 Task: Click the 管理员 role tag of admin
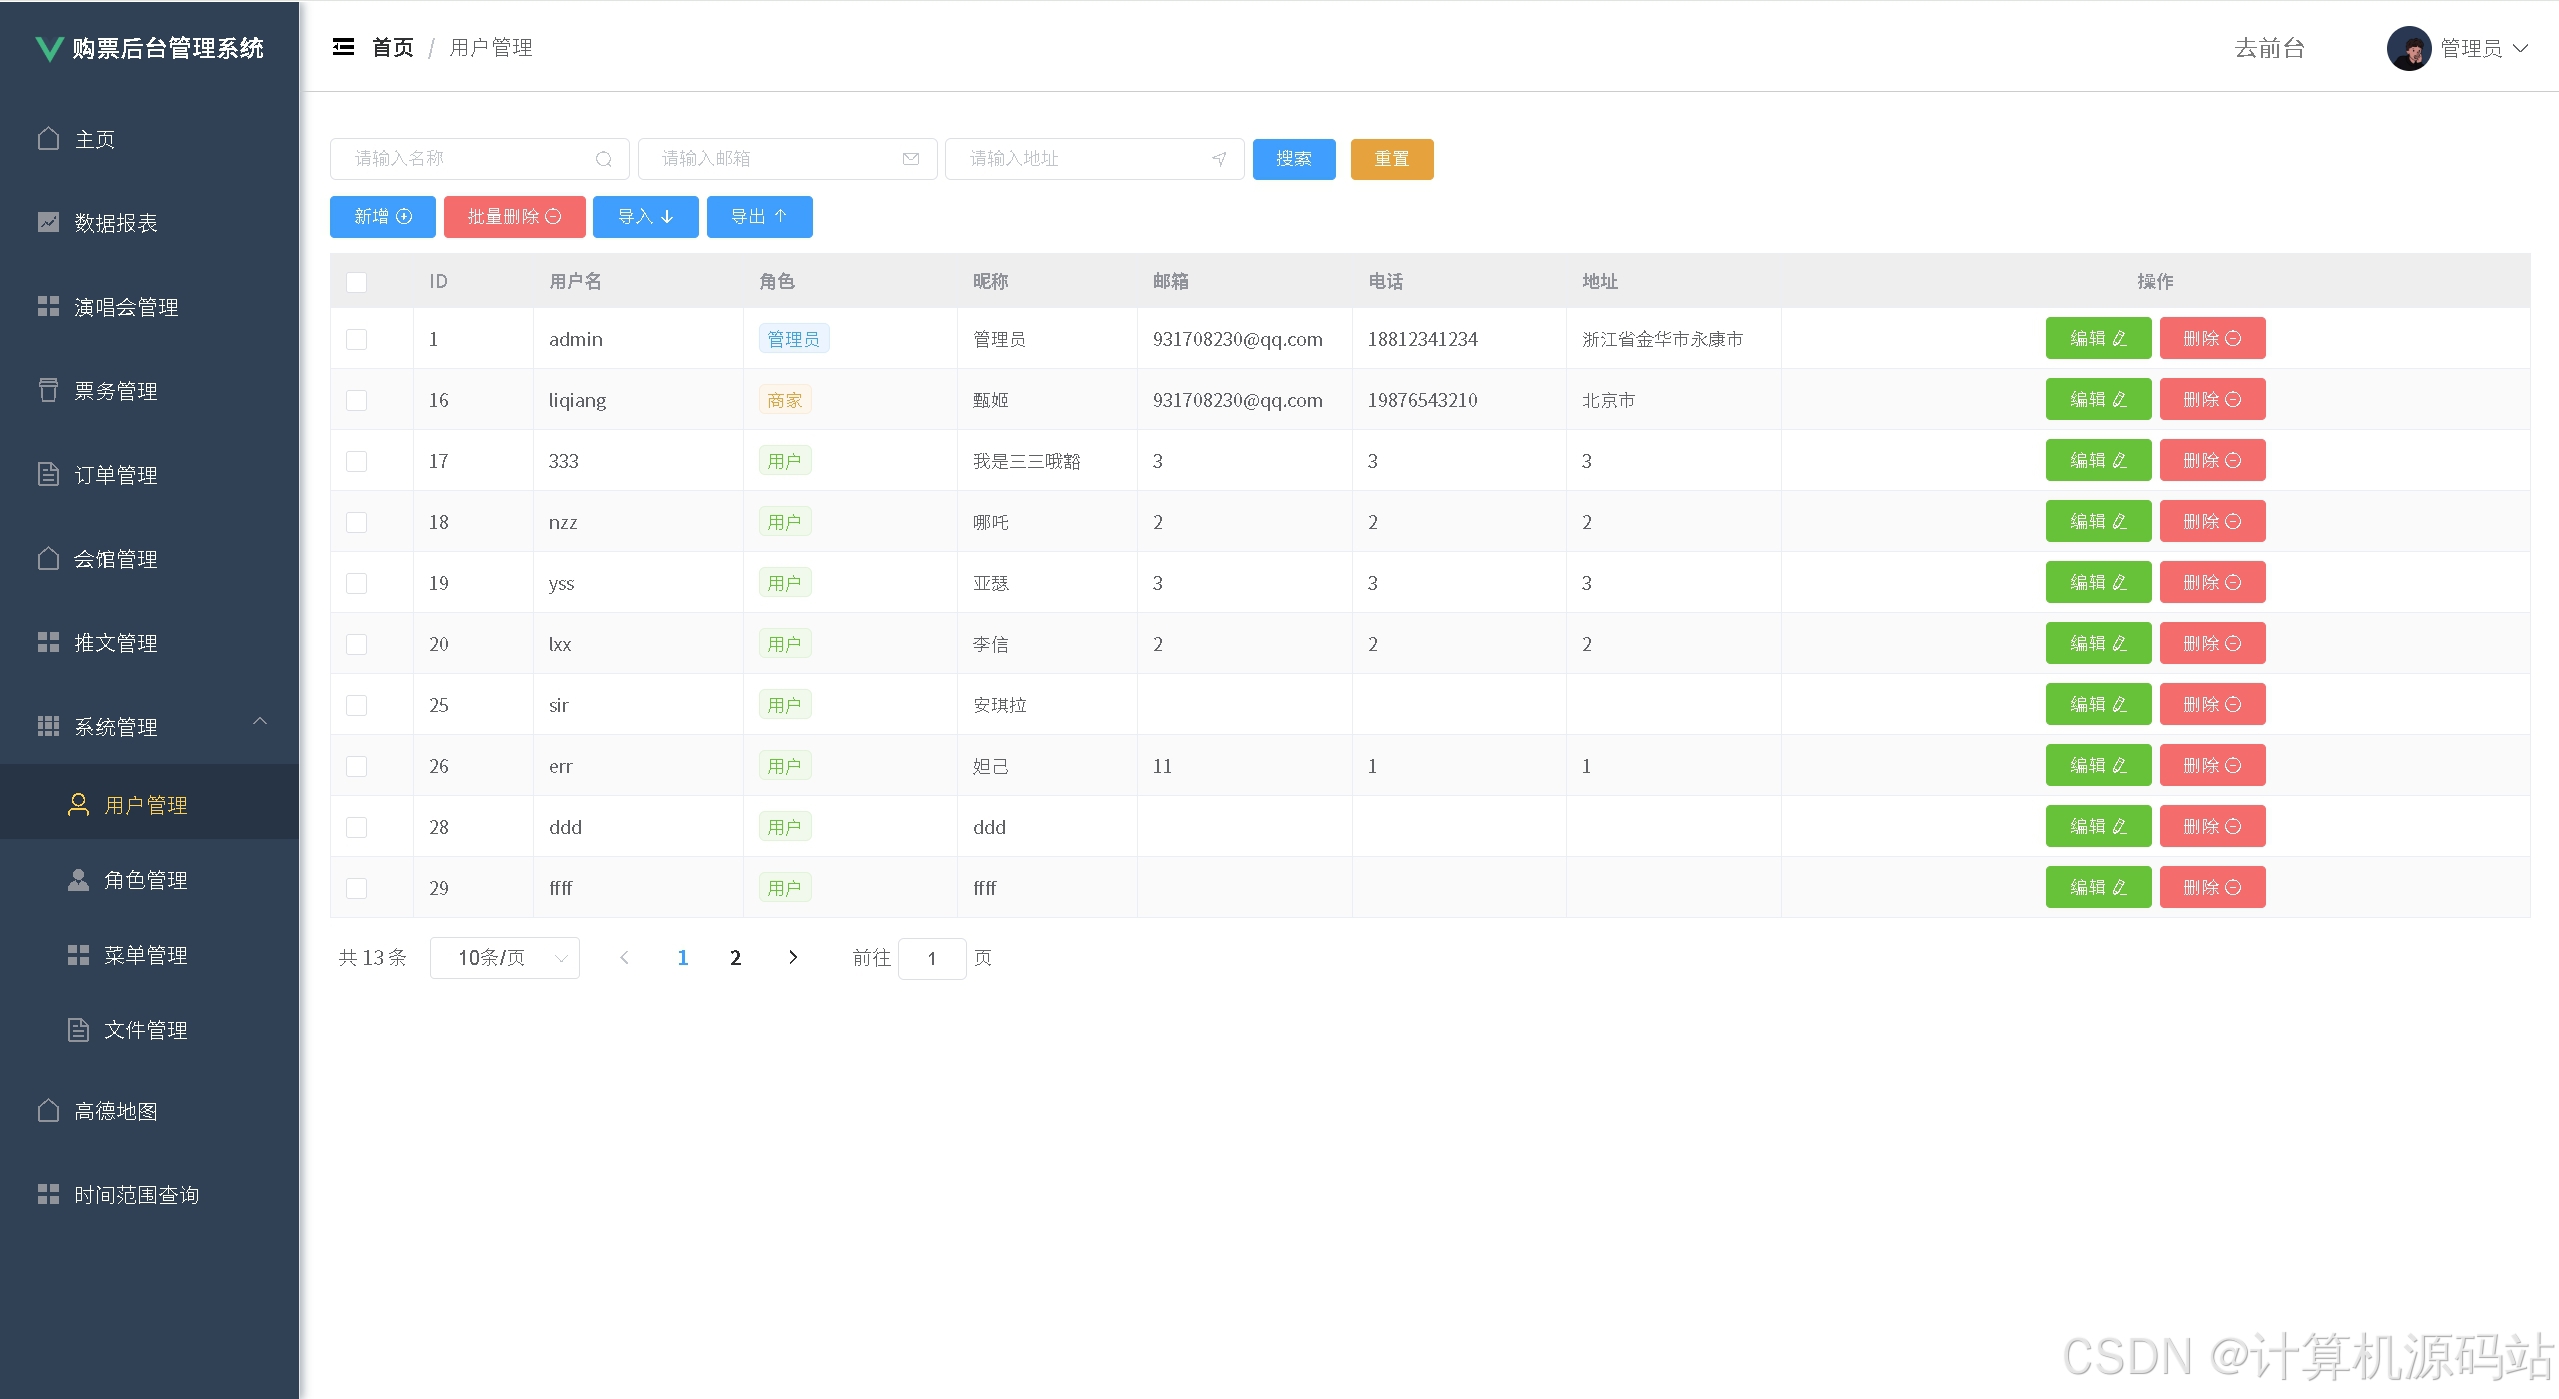[x=794, y=339]
